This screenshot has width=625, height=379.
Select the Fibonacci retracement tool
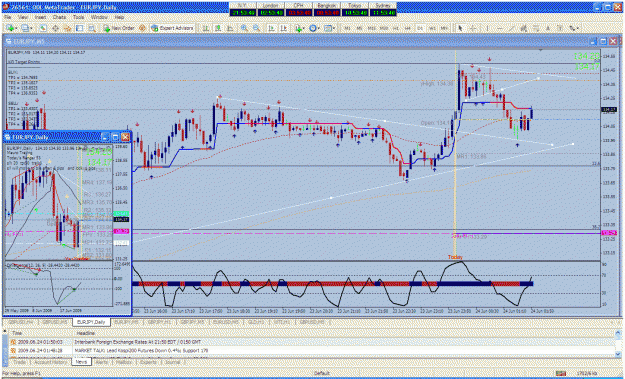pyautogui.click(x=536, y=28)
